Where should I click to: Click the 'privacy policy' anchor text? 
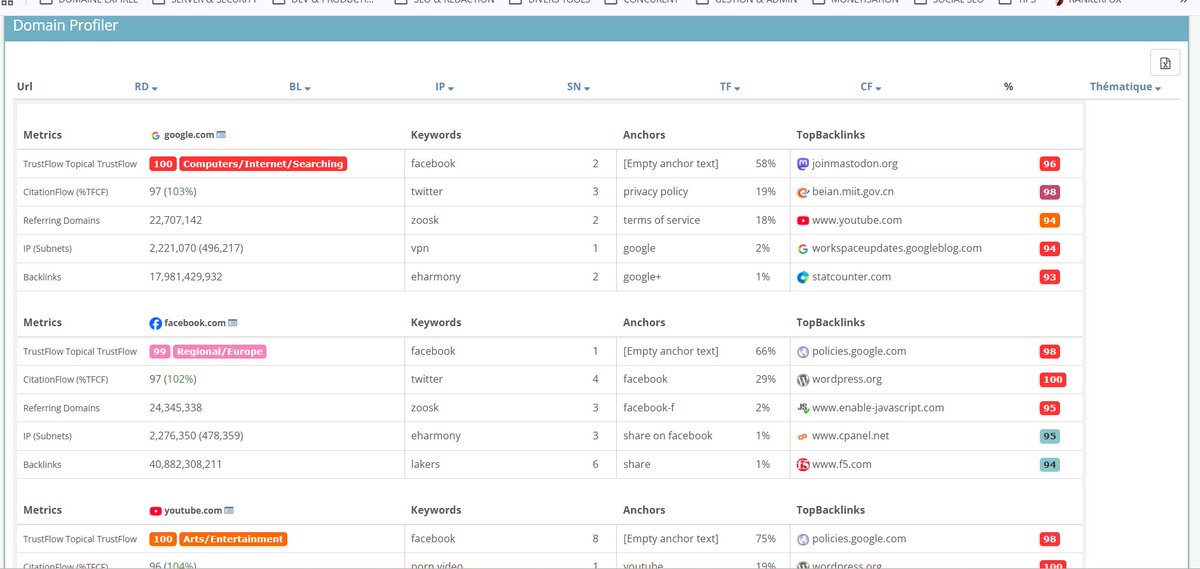tap(656, 192)
